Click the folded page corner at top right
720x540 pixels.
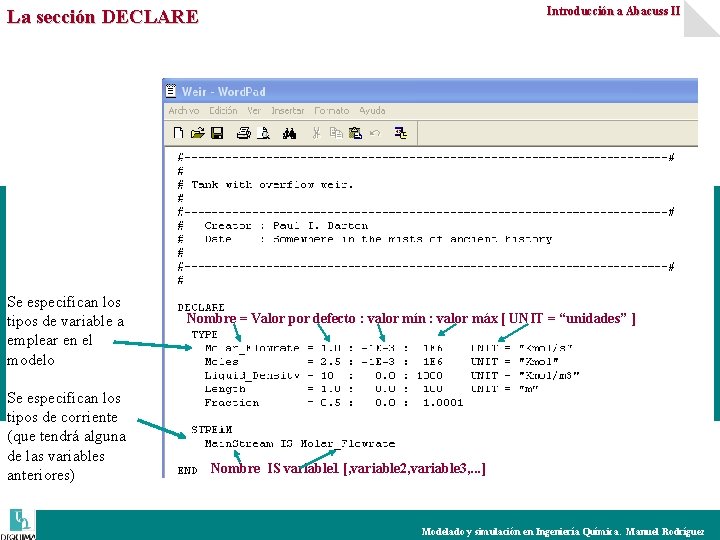(701, 18)
